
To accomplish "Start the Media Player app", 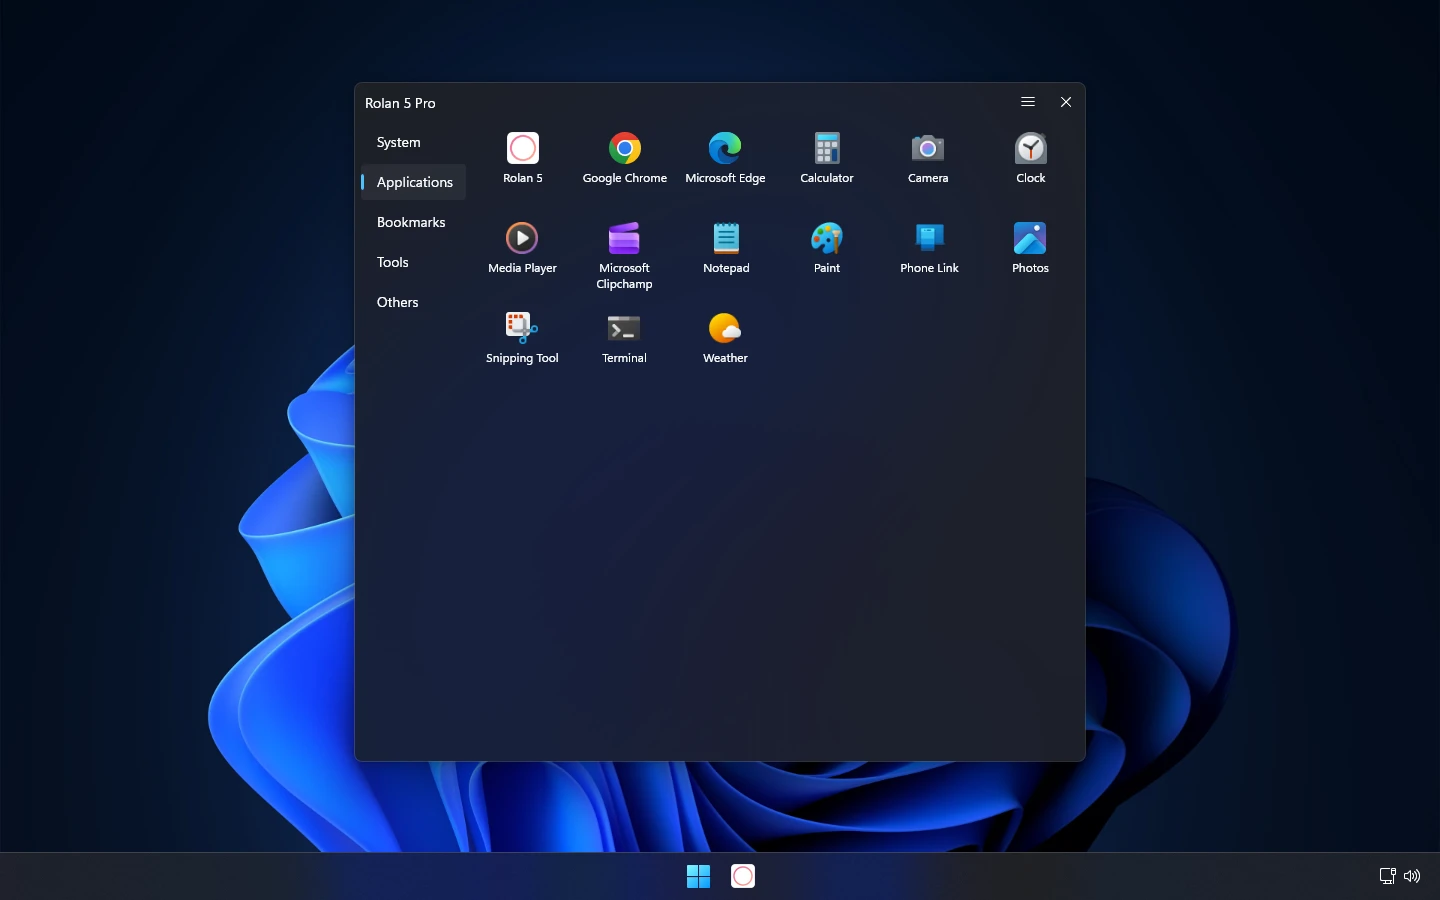I will (x=522, y=238).
